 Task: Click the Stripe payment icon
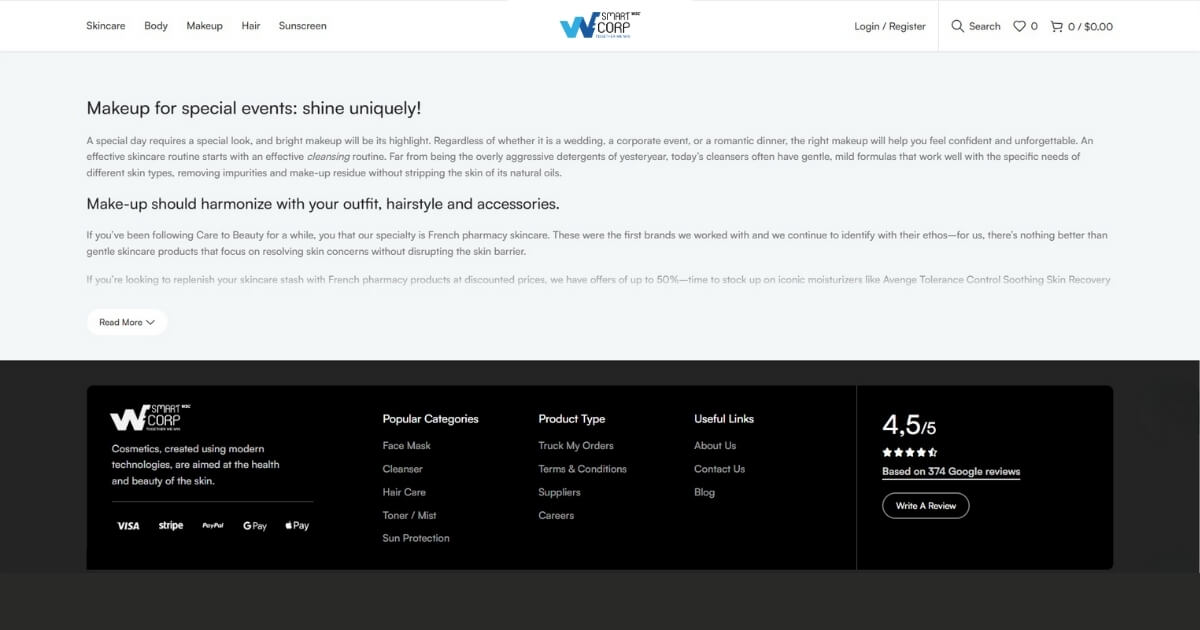[171, 526]
